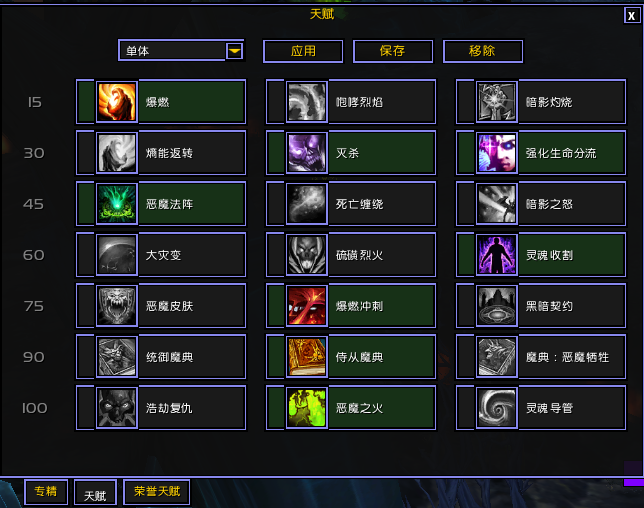Select the 爆燃 talent flame icon
Viewport: 644px width, 508px height.
tap(117, 102)
